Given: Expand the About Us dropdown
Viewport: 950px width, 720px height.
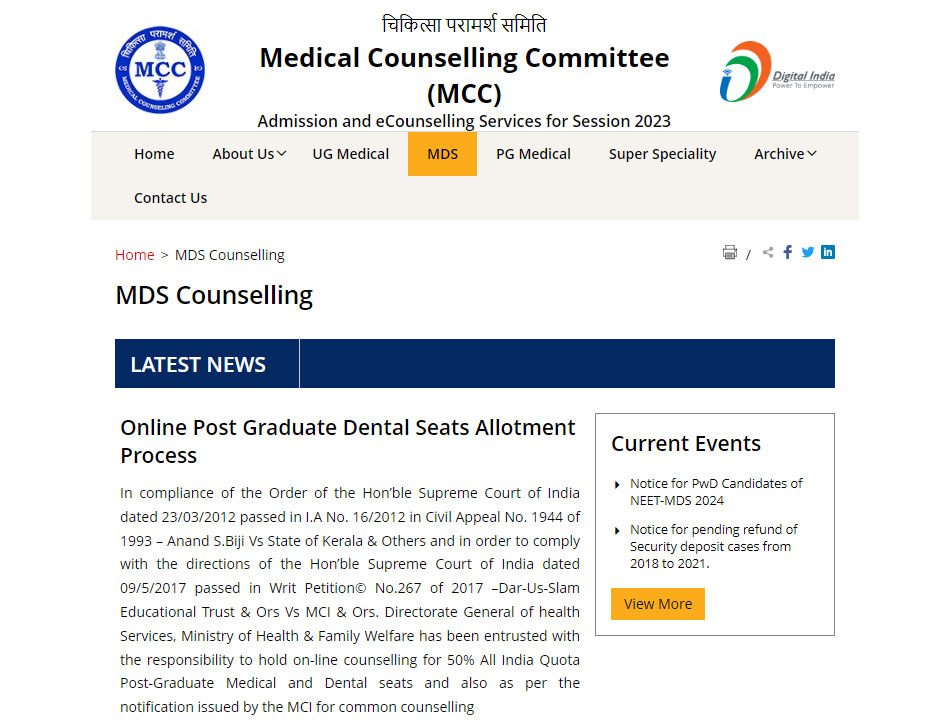Looking at the screenshot, I should click(x=242, y=153).
